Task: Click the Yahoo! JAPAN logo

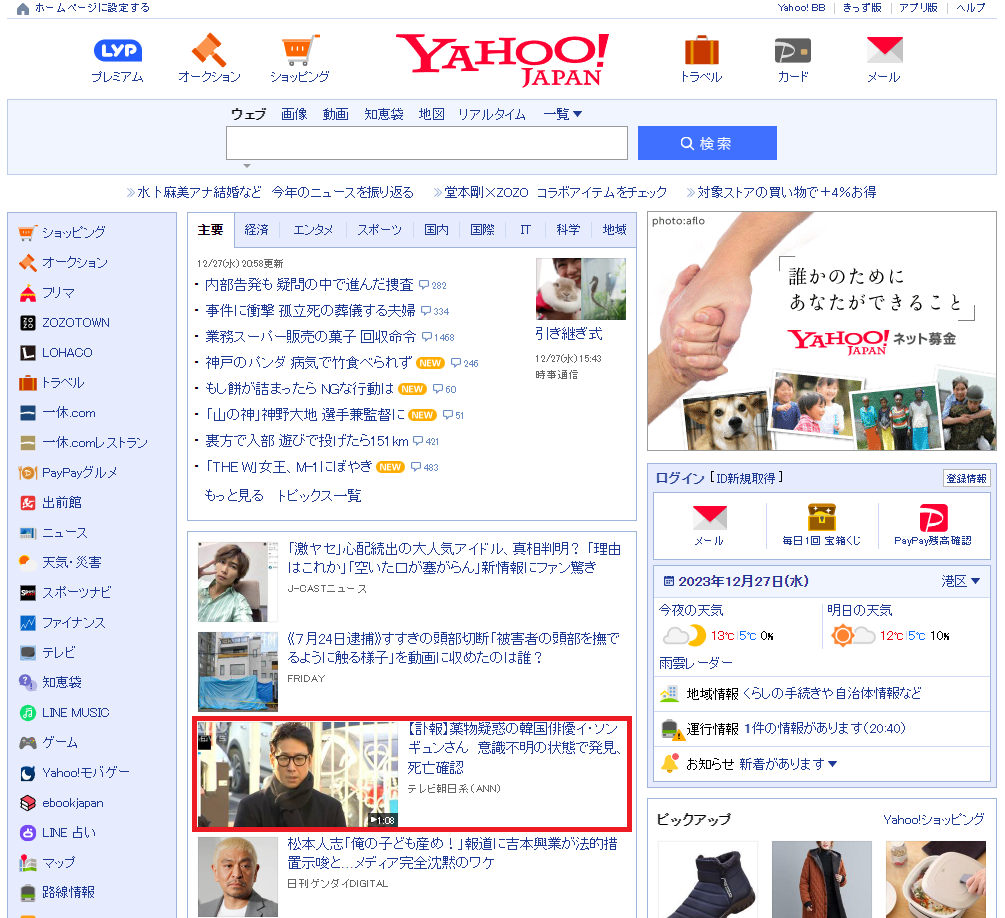Action: pyautogui.click(x=502, y=60)
